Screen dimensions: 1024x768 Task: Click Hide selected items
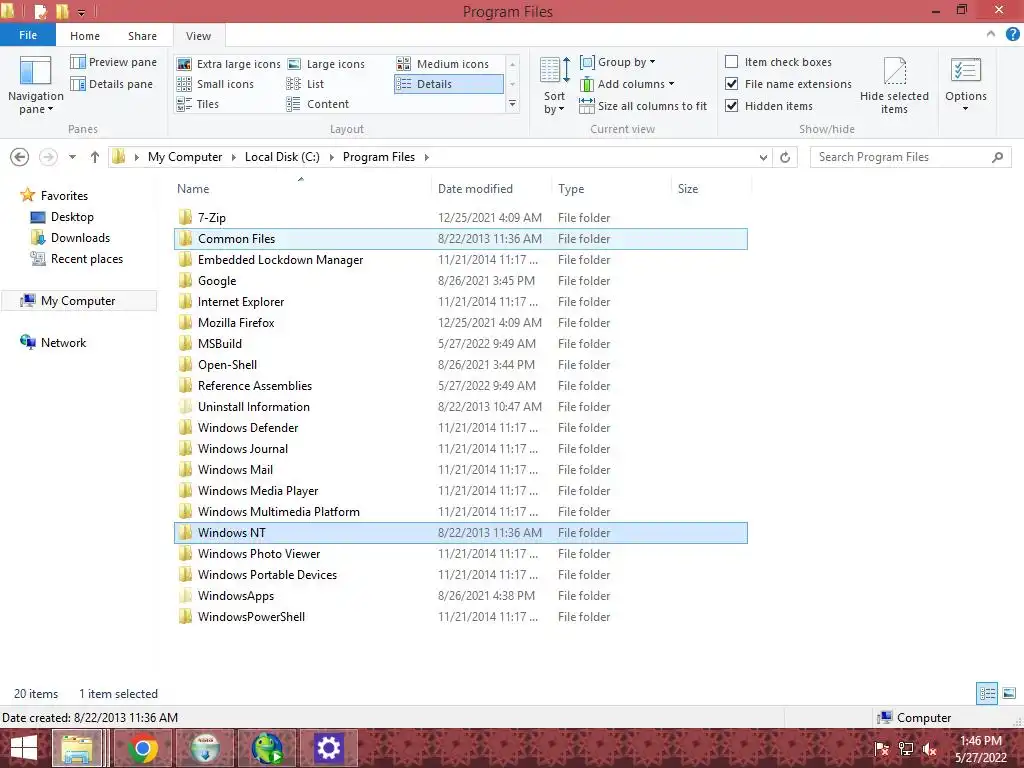pyautogui.click(x=894, y=86)
